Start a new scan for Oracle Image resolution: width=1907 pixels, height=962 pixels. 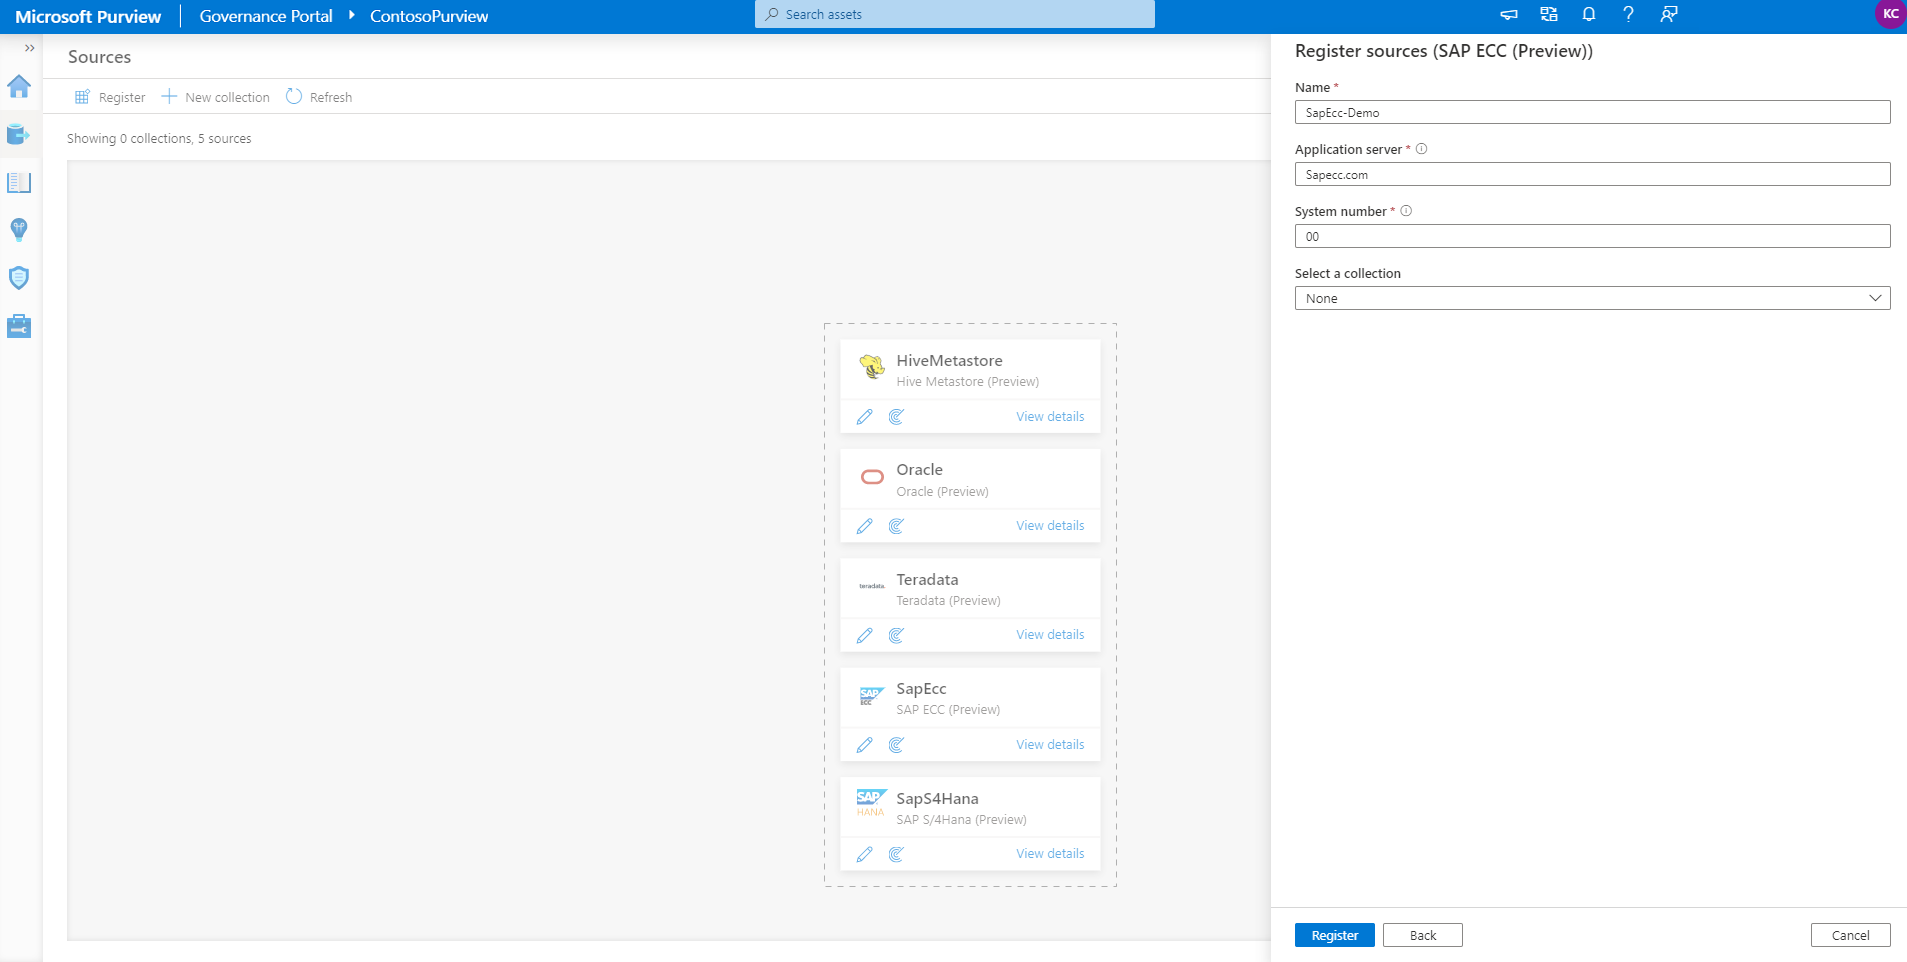point(897,526)
